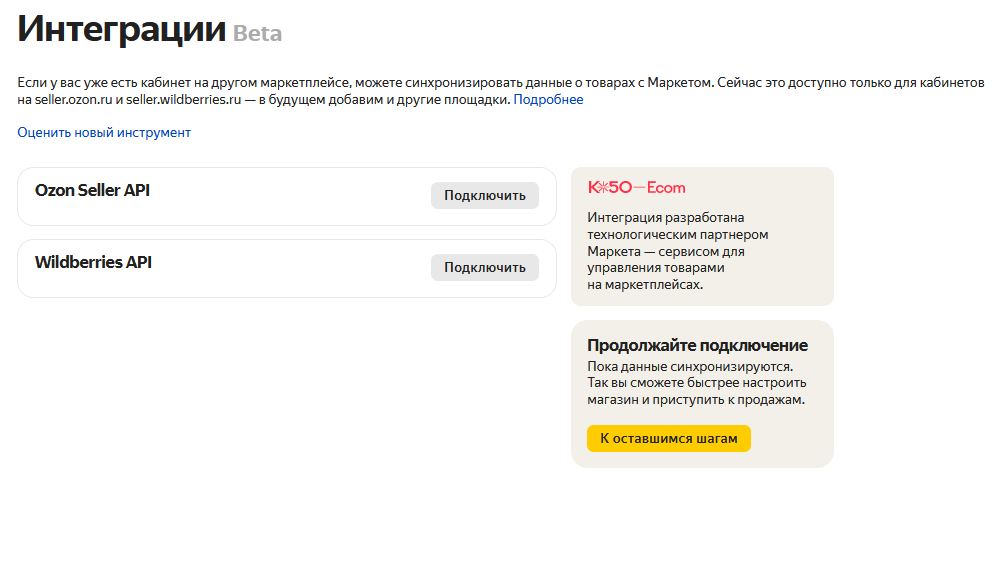Viewport: 992px width, 579px height.
Task: Click the first line of intro paragraph
Action: pos(500,82)
